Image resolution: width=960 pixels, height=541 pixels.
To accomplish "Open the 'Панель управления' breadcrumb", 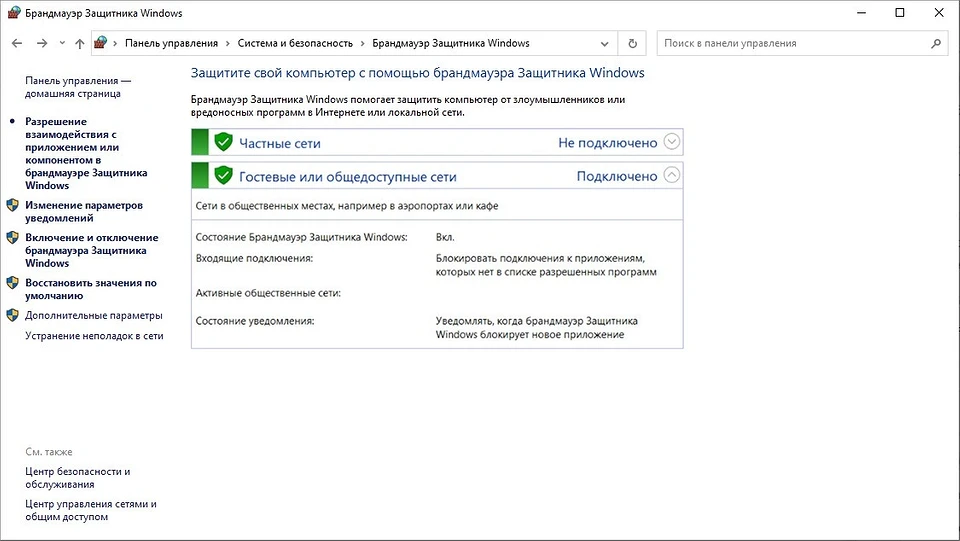I will [171, 43].
